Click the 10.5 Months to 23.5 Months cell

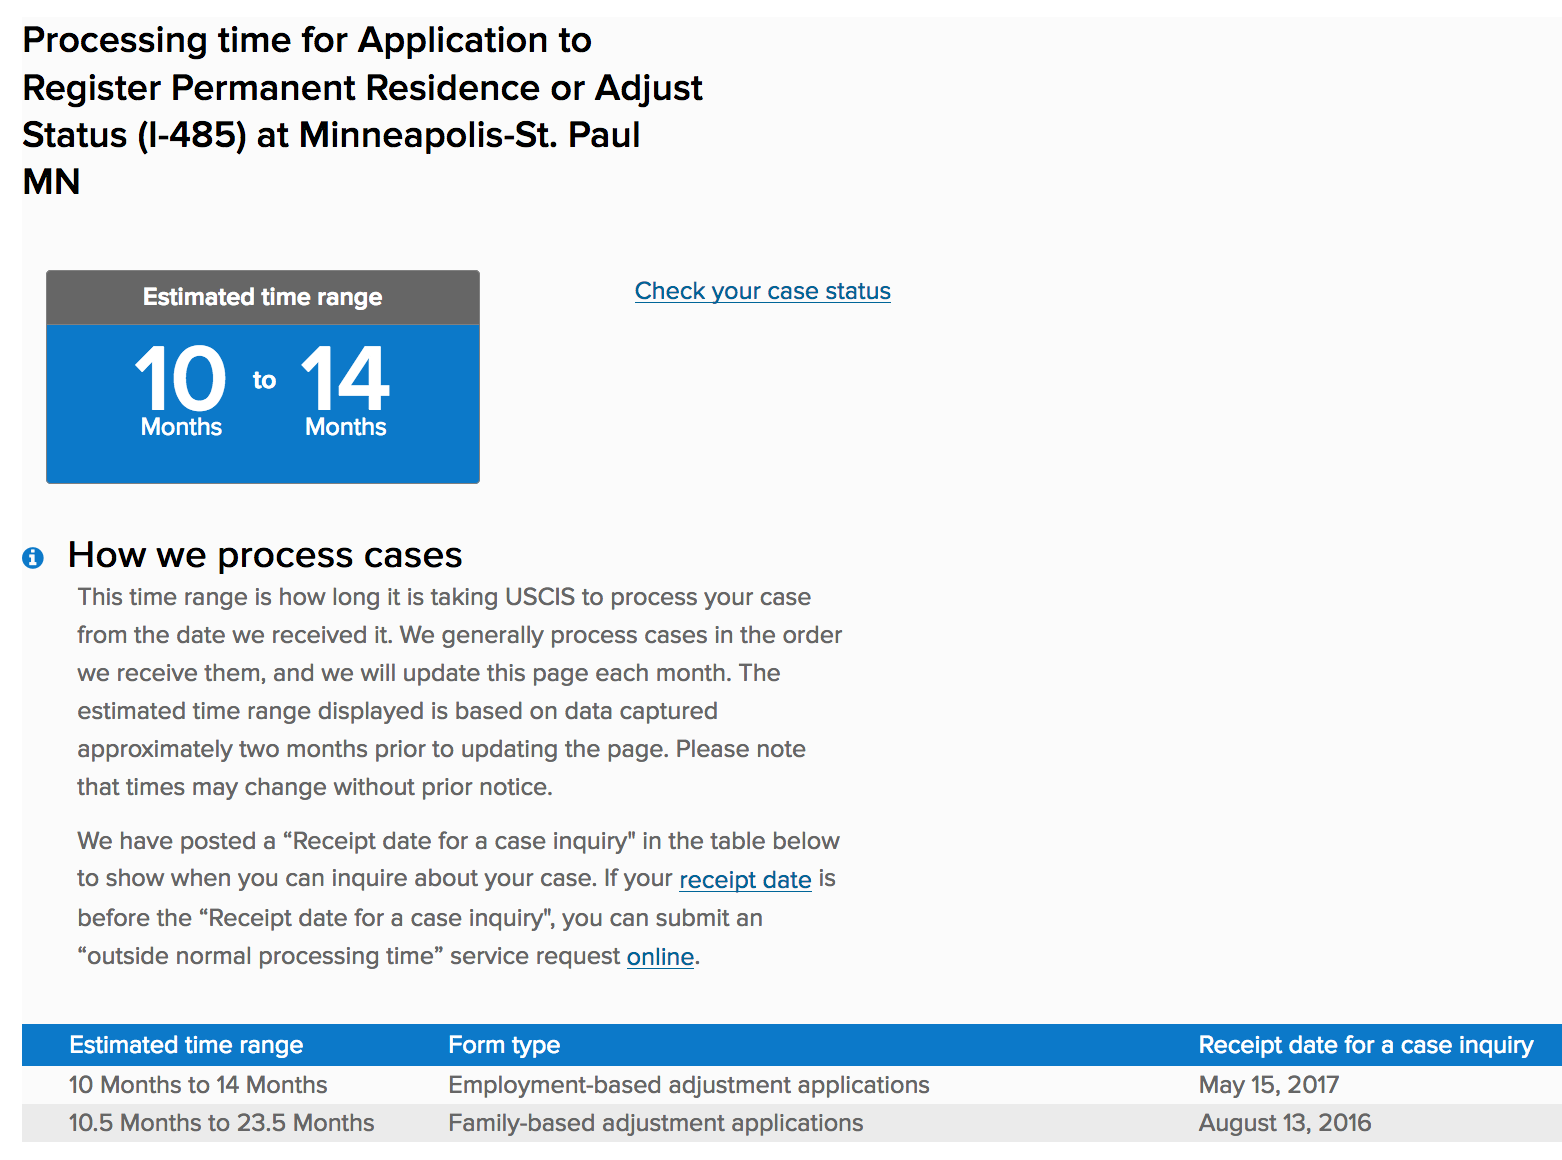221,1123
